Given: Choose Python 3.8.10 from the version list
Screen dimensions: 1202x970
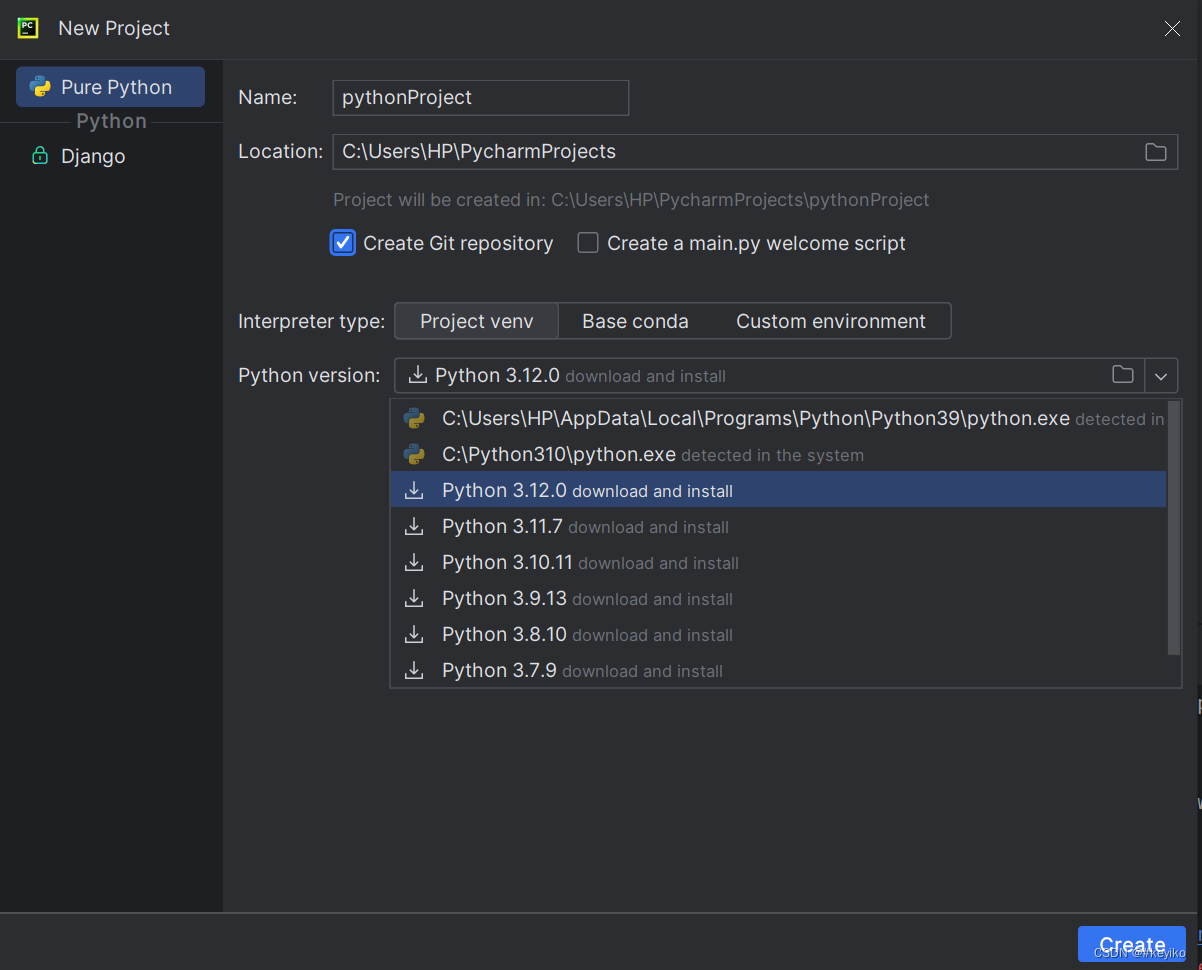Looking at the screenshot, I should (778, 635).
